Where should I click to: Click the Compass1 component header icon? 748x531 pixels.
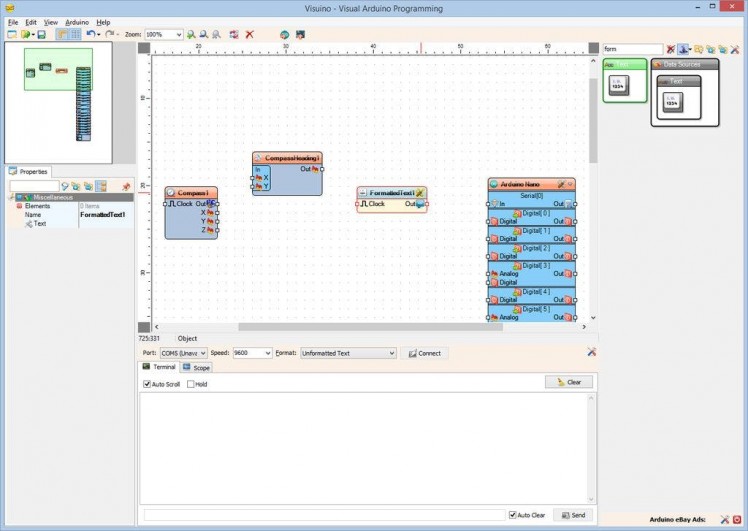(x=172, y=192)
